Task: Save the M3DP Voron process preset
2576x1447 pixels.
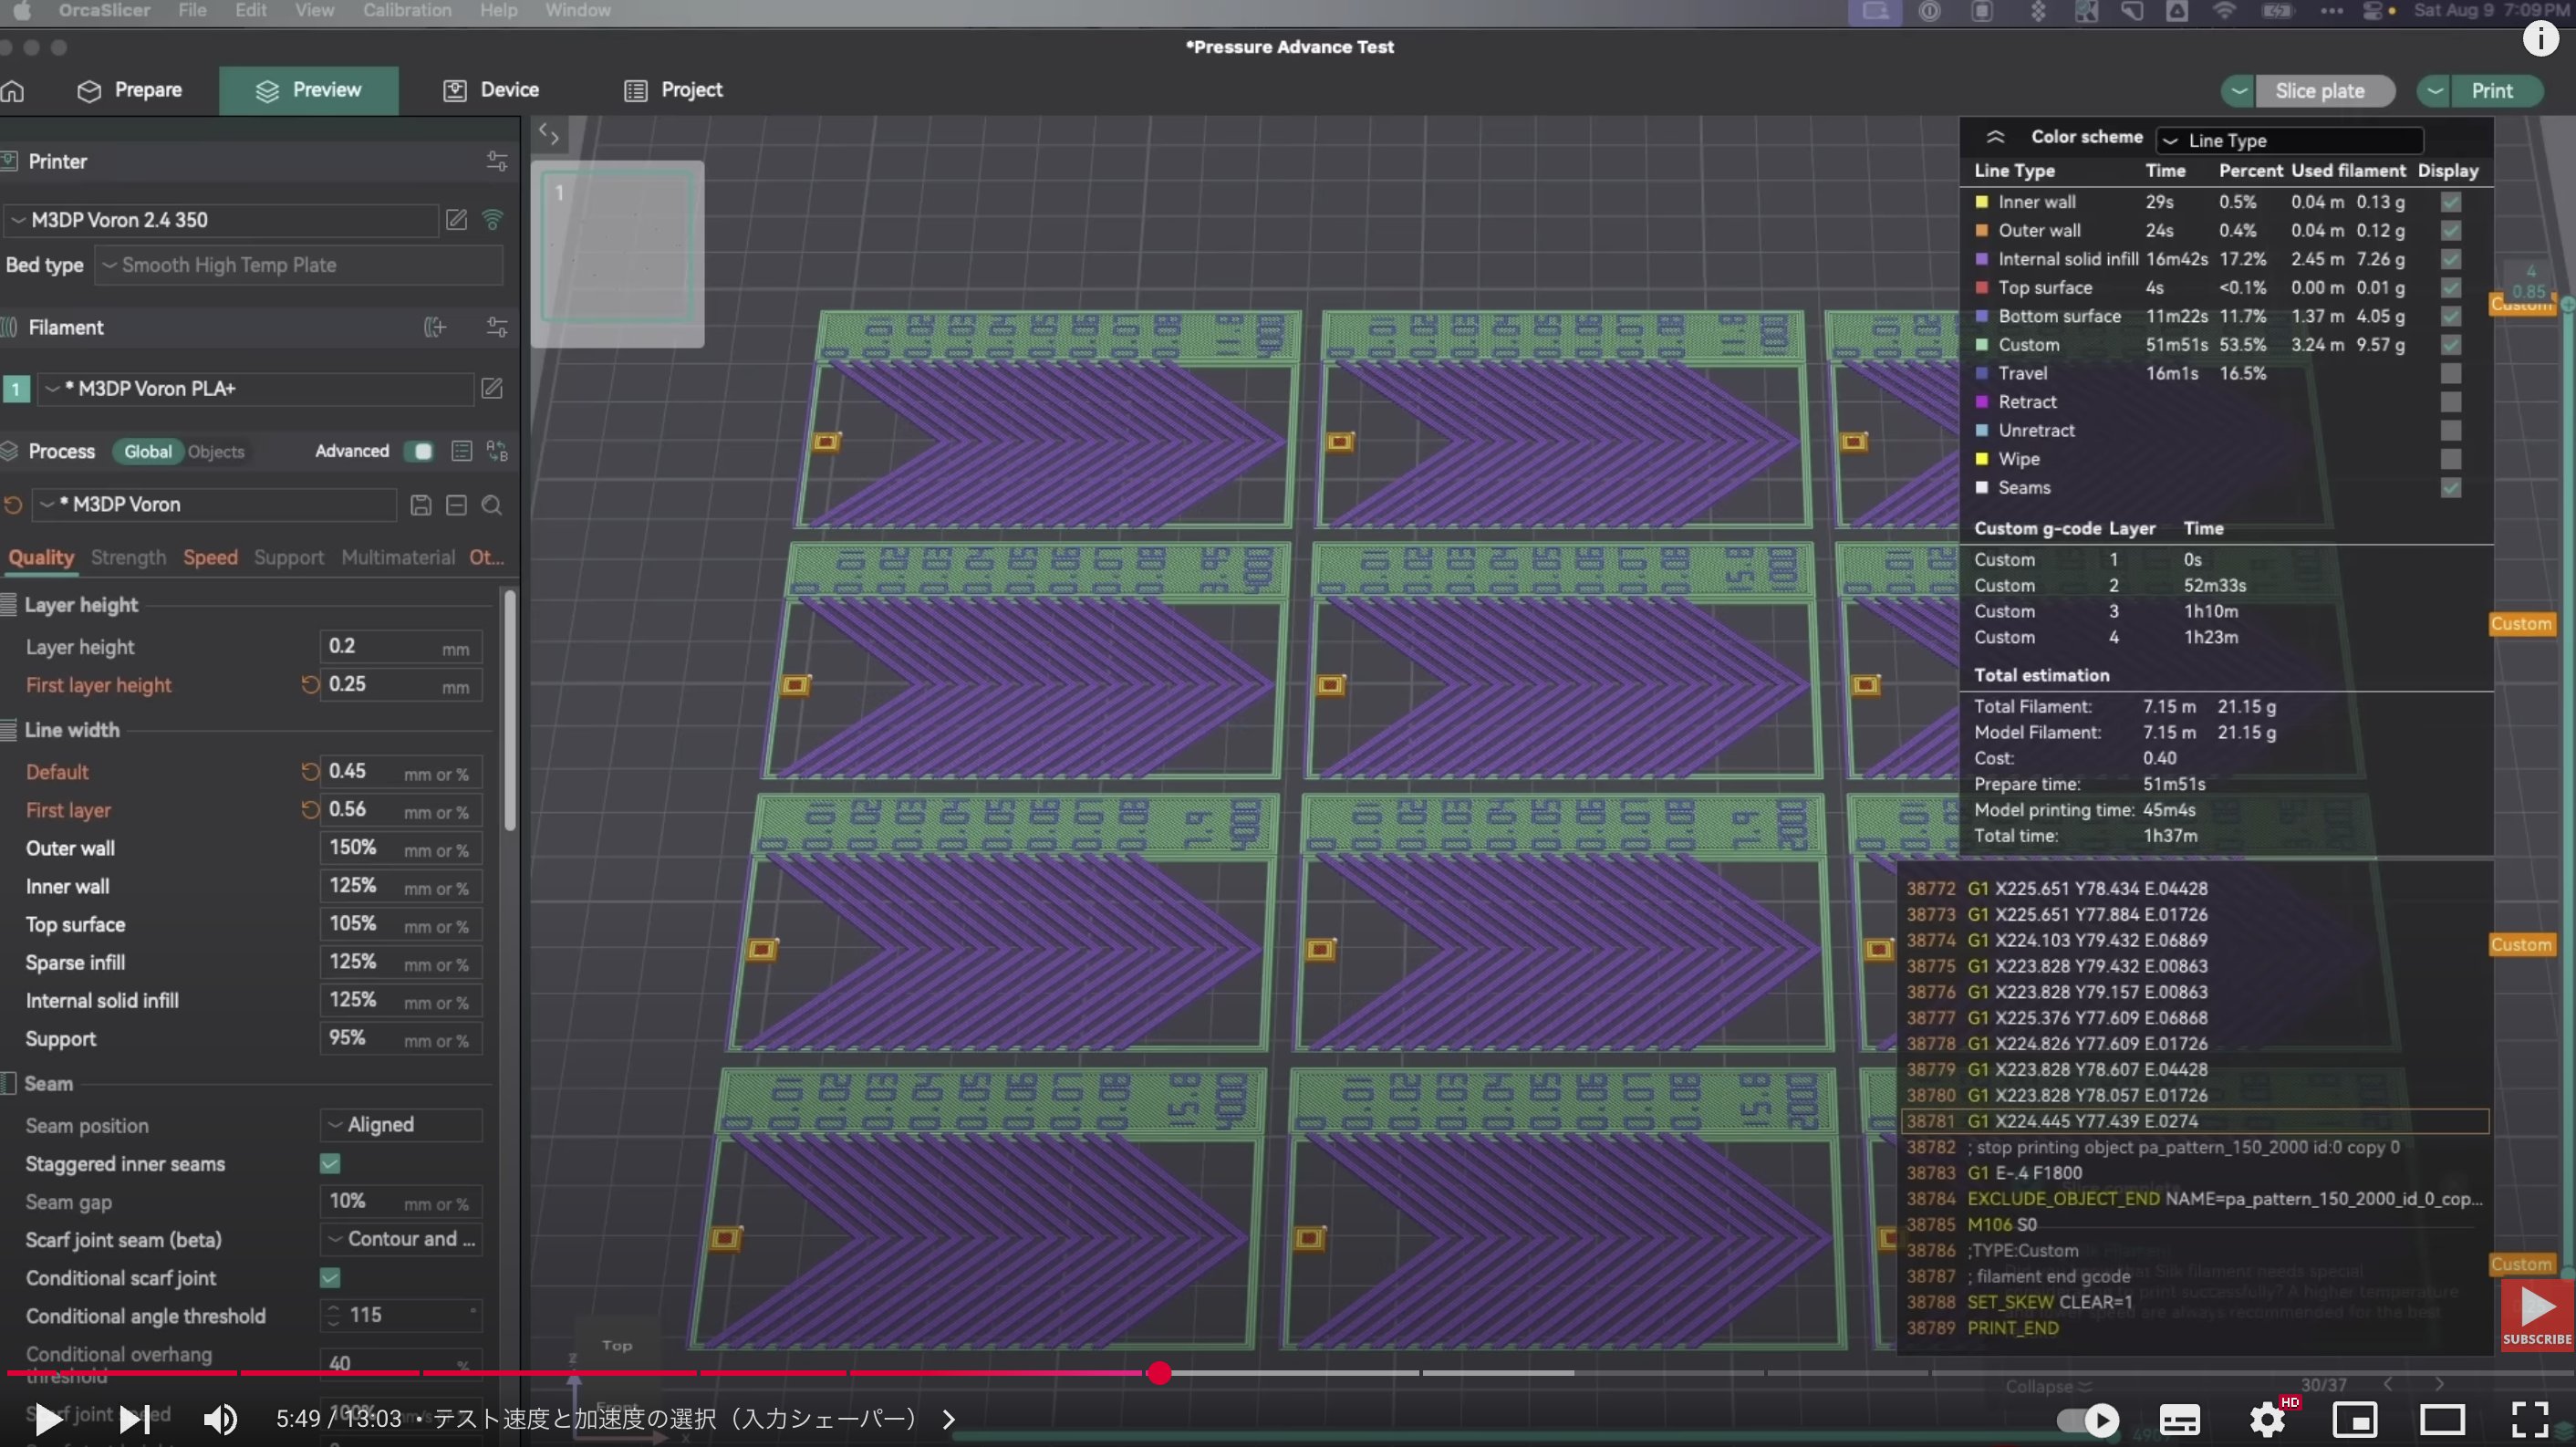Action: 421,505
